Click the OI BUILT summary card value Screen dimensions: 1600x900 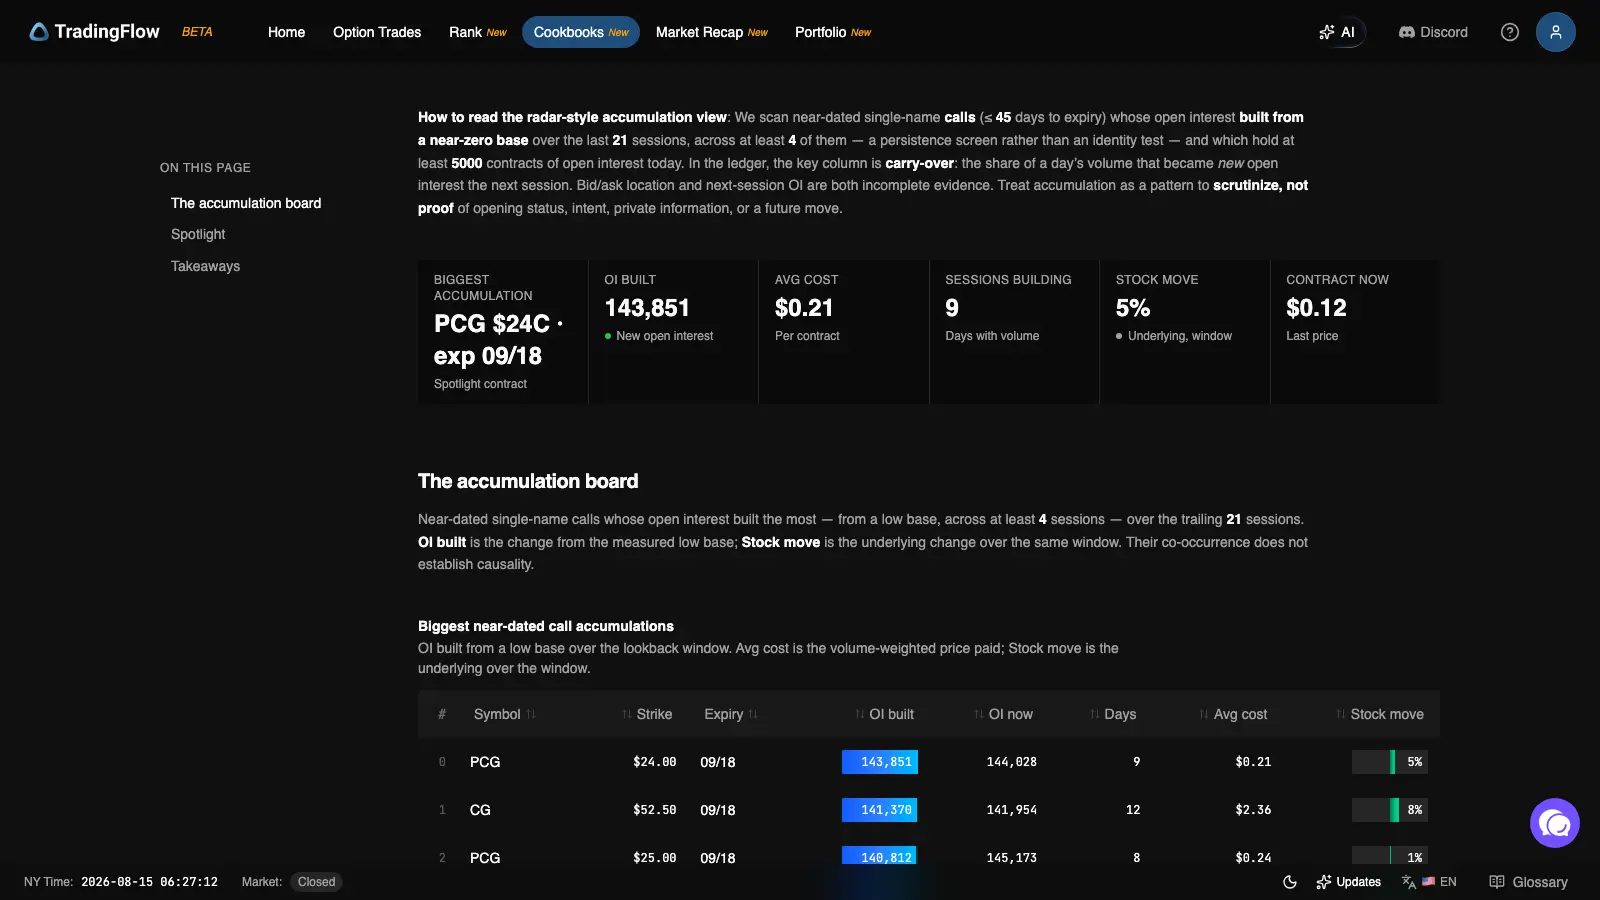click(647, 308)
